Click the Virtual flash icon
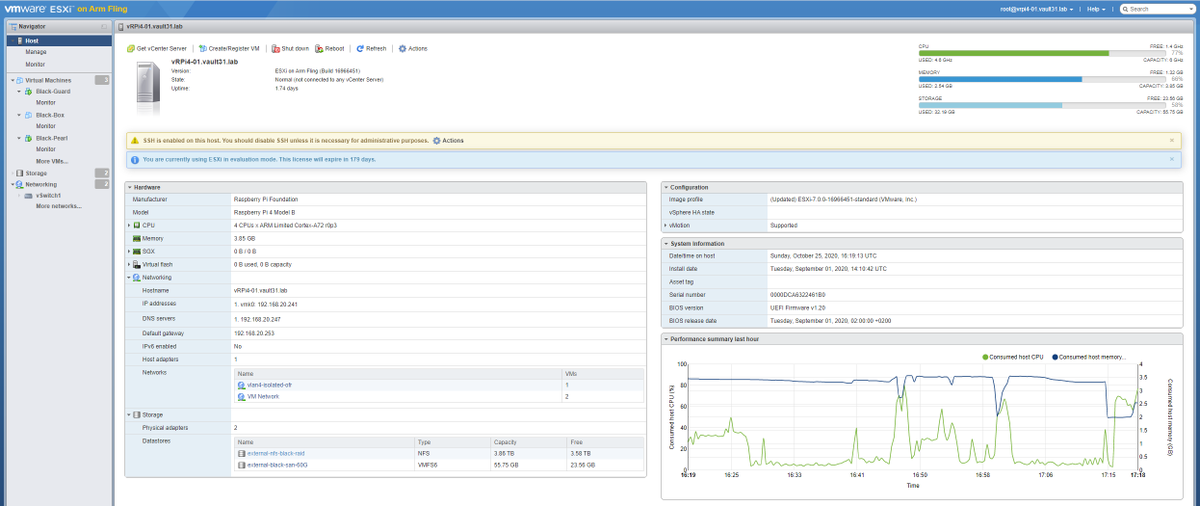This screenshot has height=506, width=1200. [137, 264]
